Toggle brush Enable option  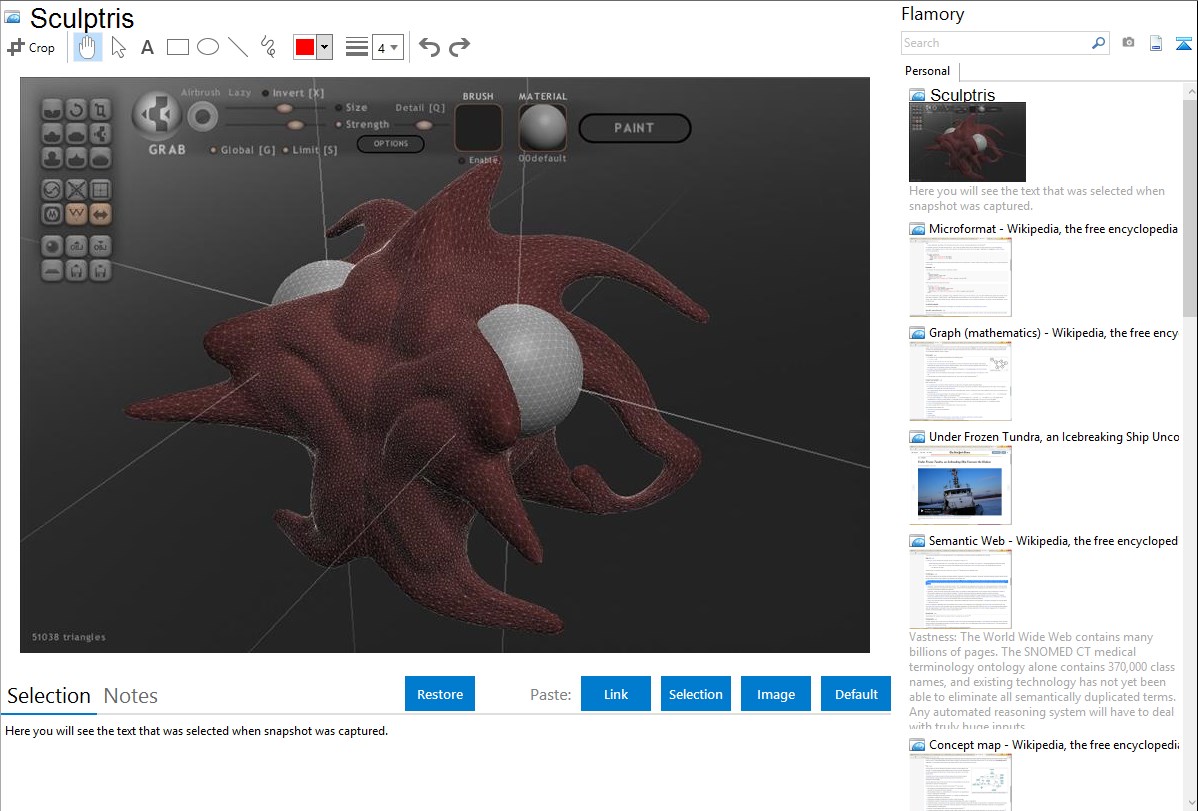[x=461, y=160]
